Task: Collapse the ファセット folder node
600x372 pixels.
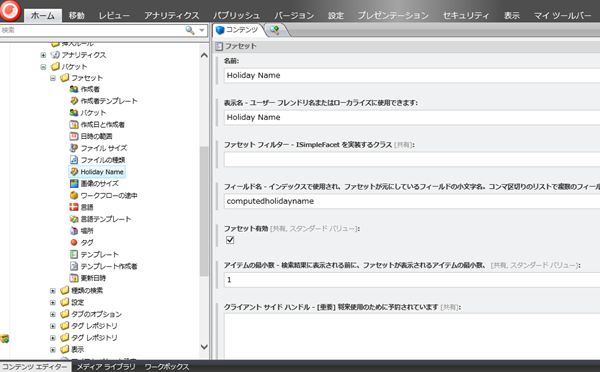Action: click(53, 78)
